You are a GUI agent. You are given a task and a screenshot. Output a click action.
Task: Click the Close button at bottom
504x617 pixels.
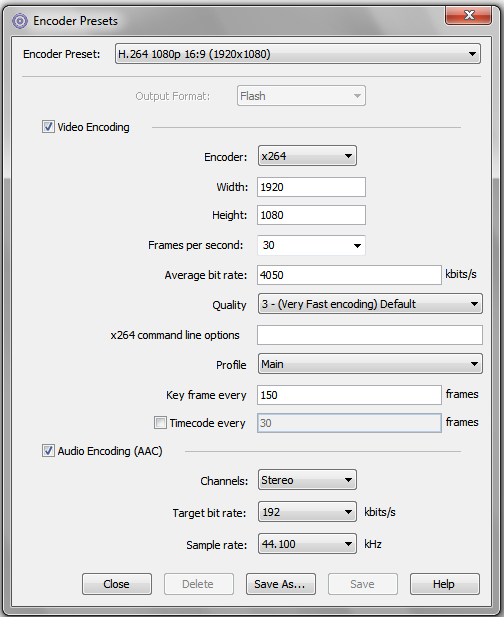point(117,584)
